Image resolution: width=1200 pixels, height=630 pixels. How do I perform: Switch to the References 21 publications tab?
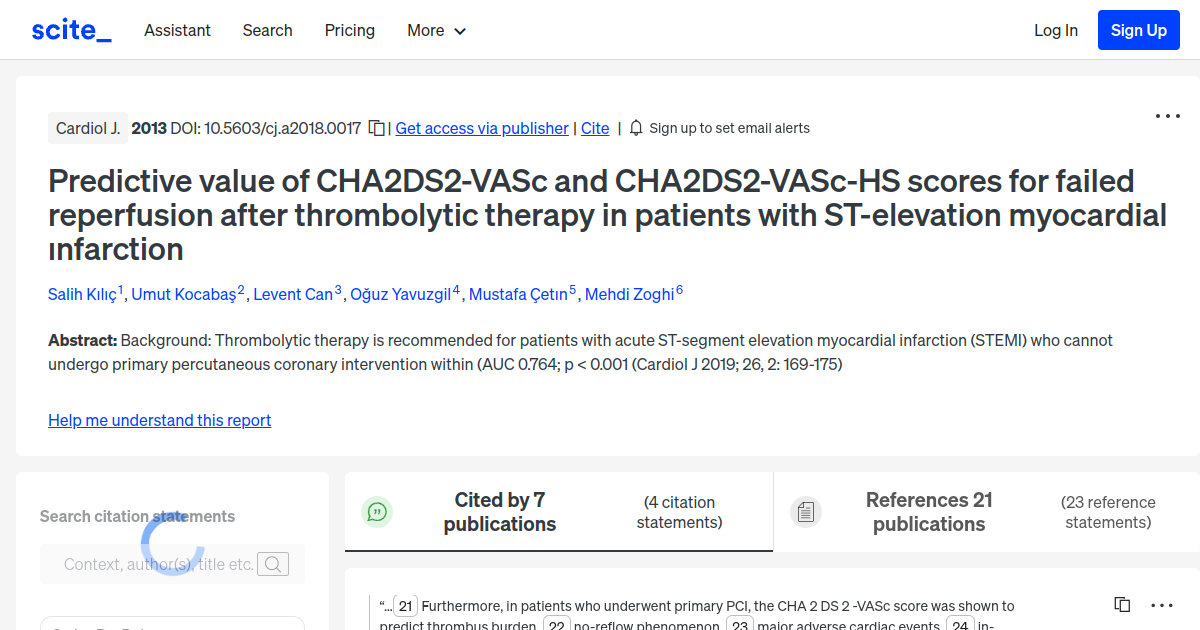[928, 511]
